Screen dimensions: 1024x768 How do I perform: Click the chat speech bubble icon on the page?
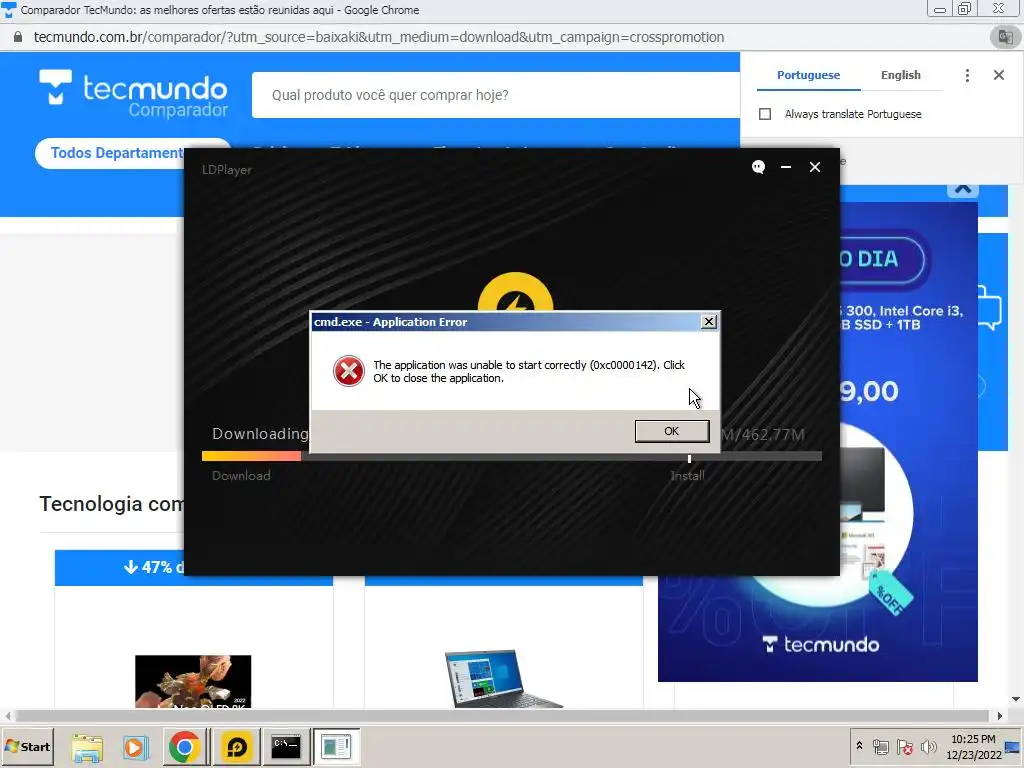(990, 307)
